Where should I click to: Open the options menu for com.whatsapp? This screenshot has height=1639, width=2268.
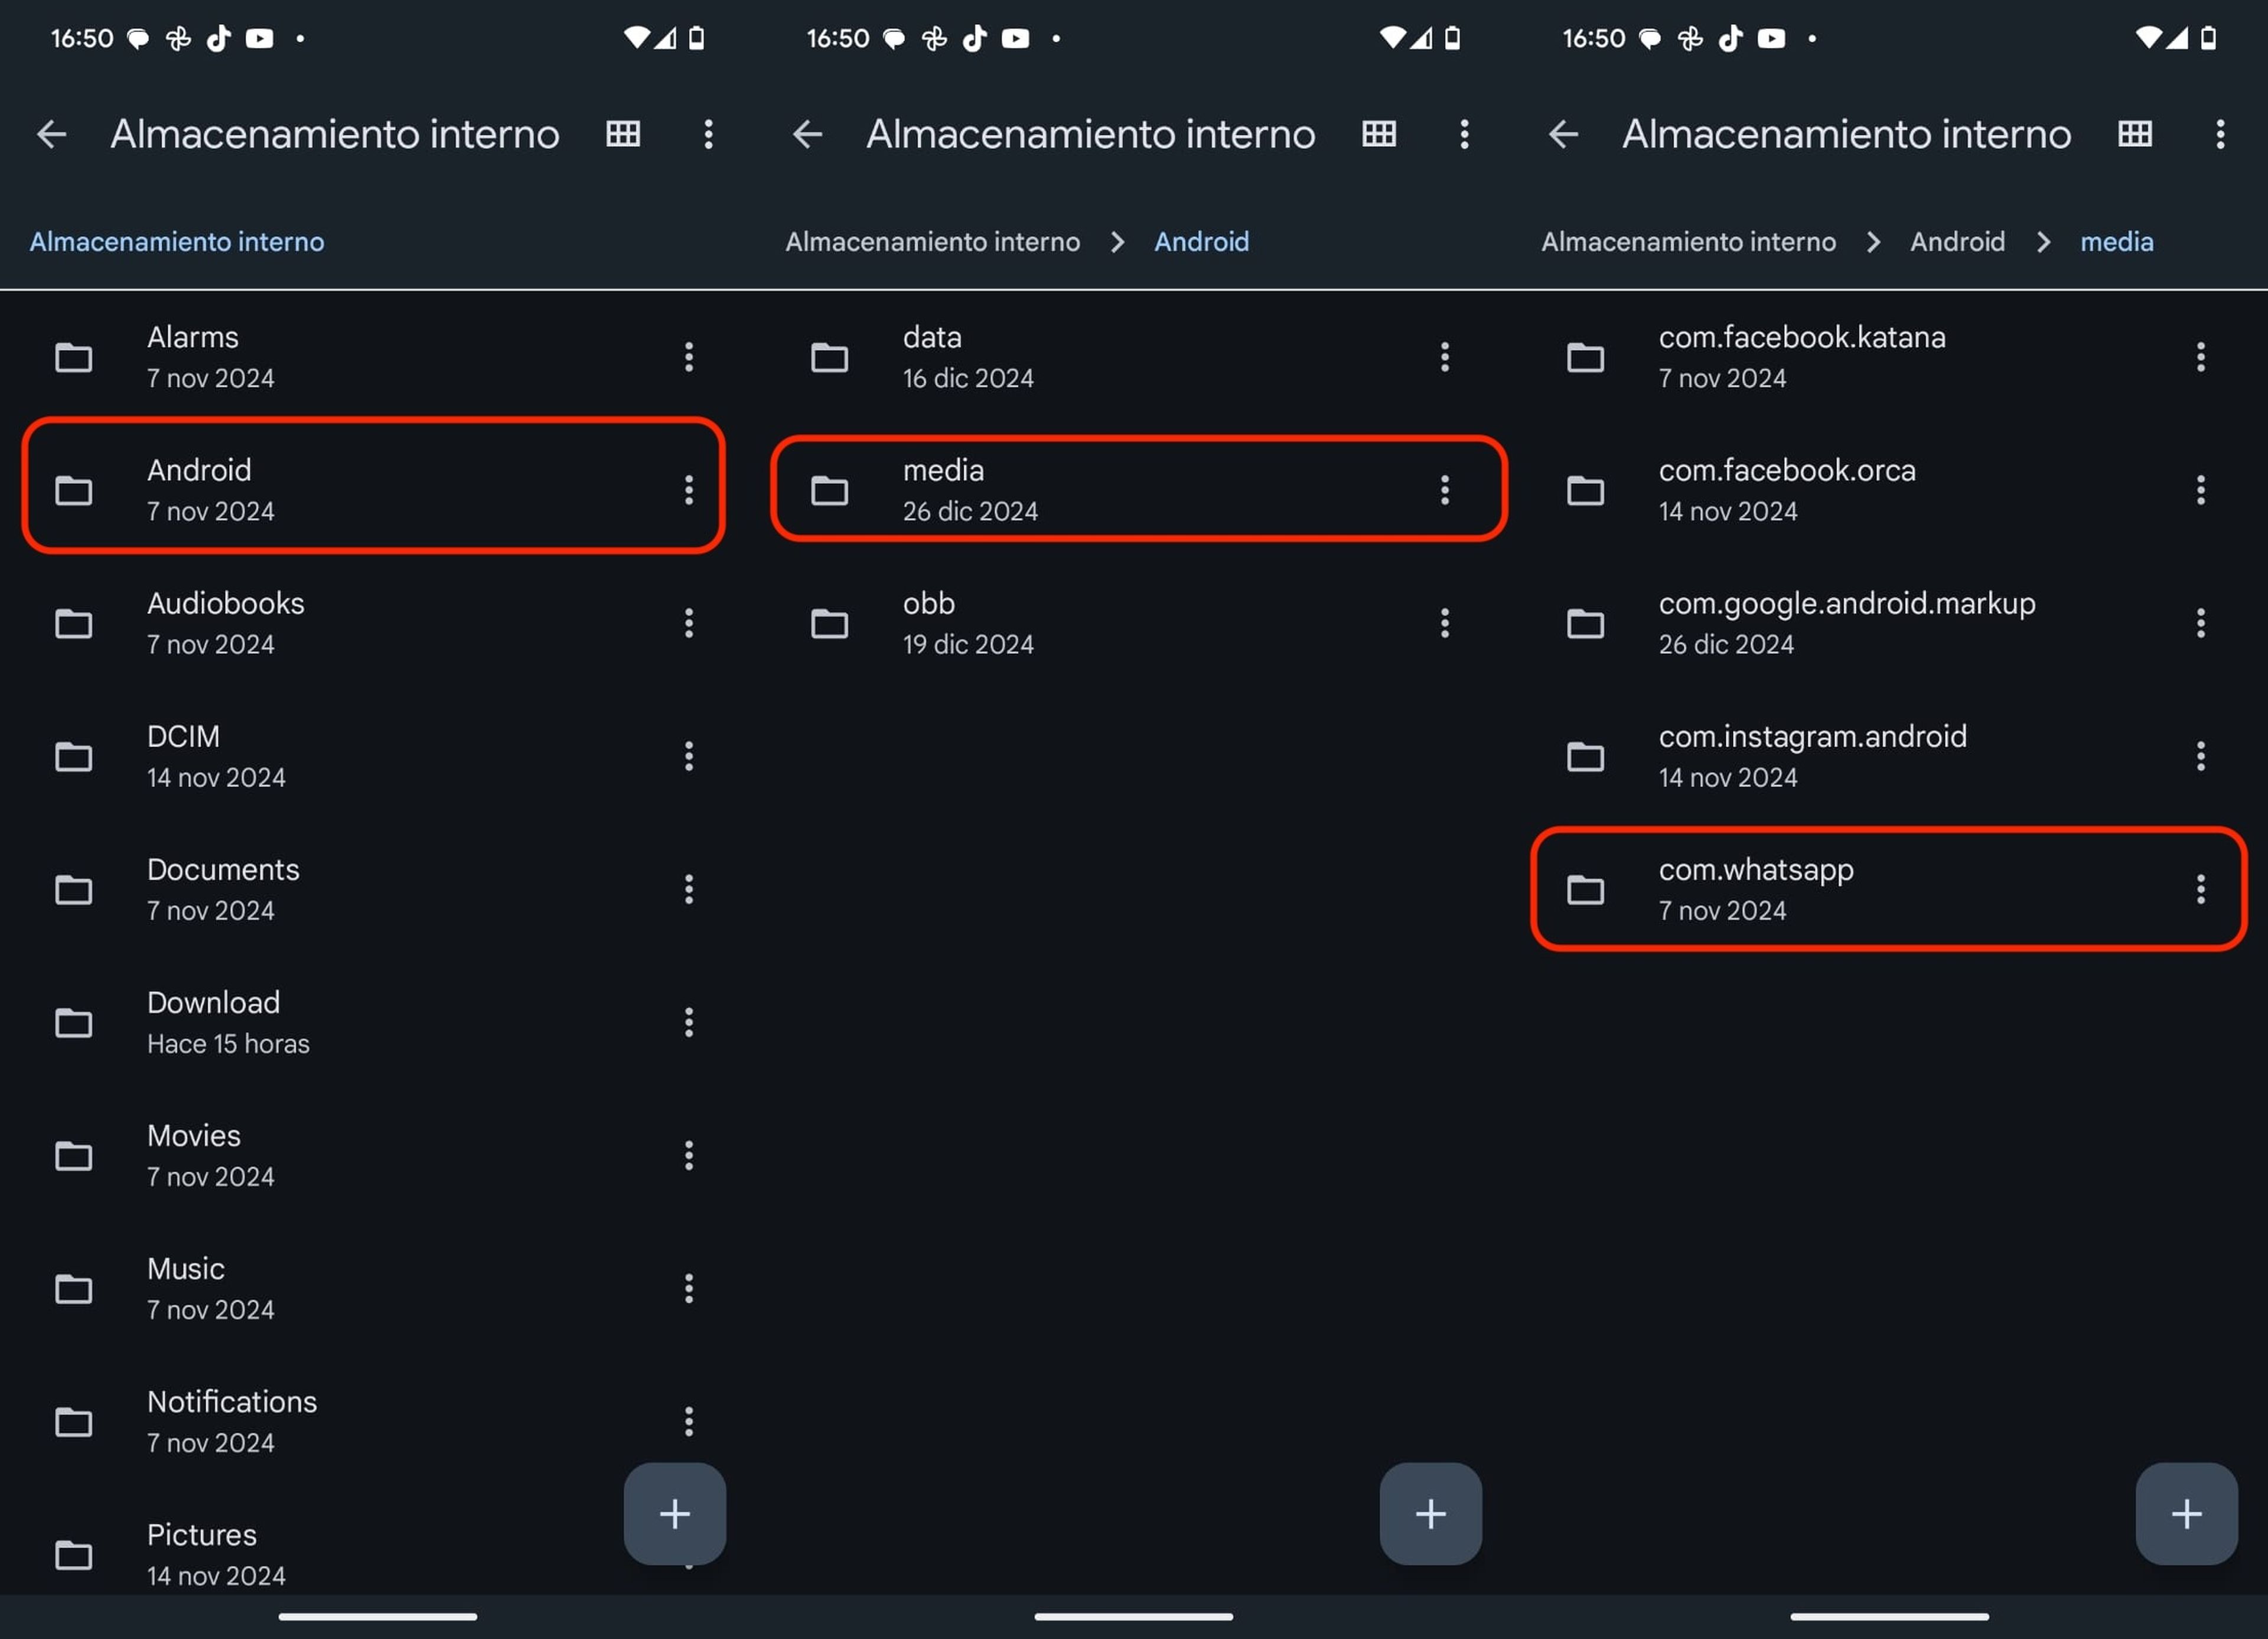(2200, 889)
